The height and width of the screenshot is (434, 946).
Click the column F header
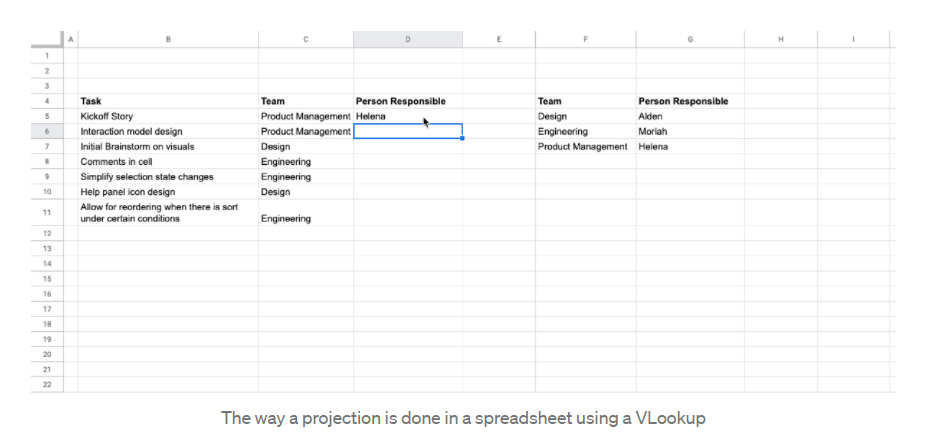[585, 39]
